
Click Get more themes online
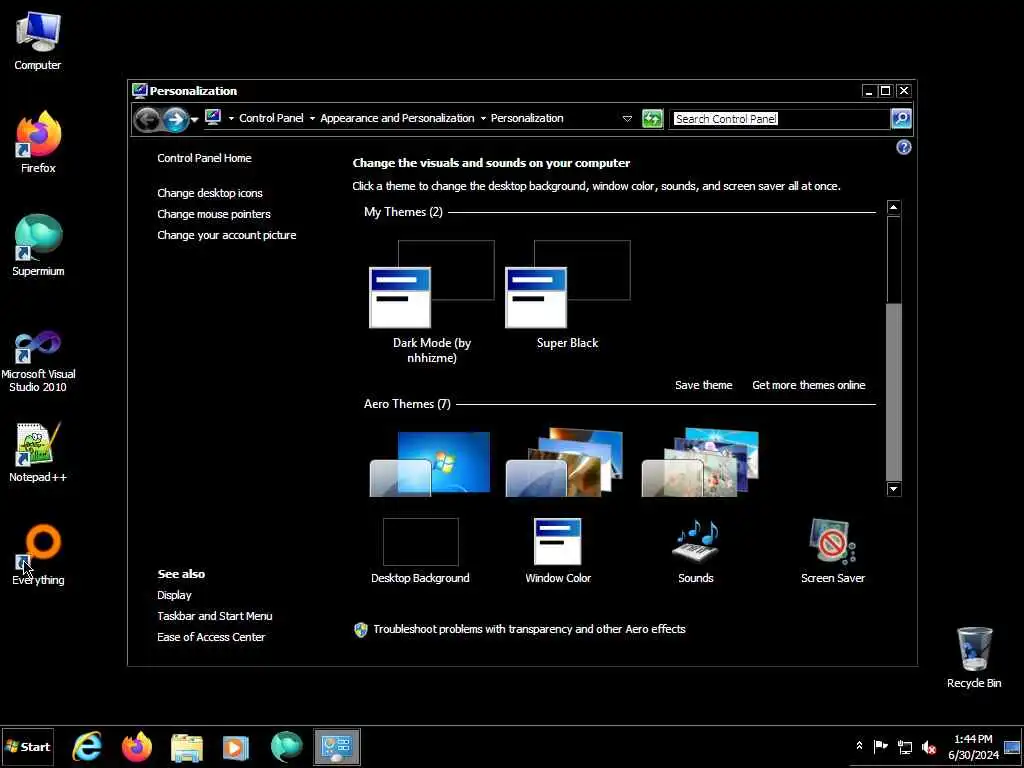(808, 385)
